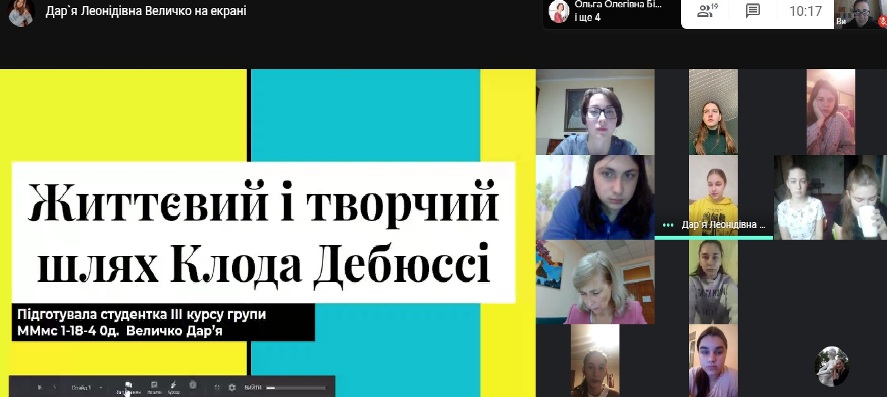Viewport: 887px width, 397px height.
Task: Open the Нотатки speaker notes tool
Action: 154,387
